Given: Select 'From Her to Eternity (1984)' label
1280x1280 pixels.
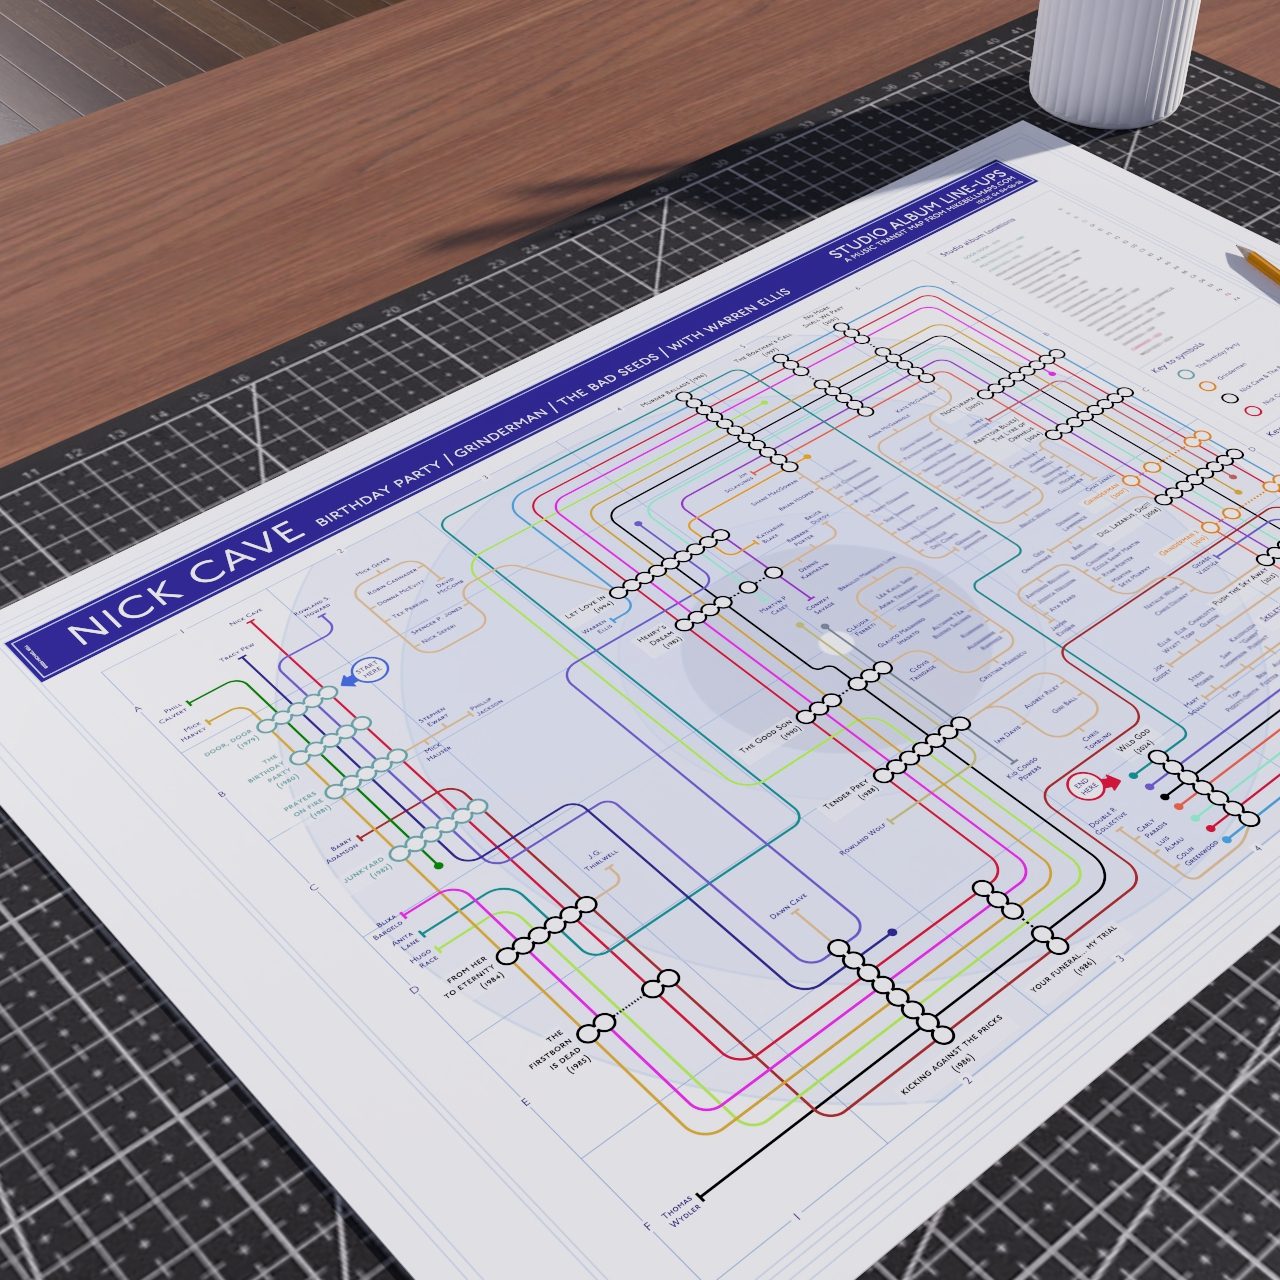Looking at the screenshot, I should point(475,976).
